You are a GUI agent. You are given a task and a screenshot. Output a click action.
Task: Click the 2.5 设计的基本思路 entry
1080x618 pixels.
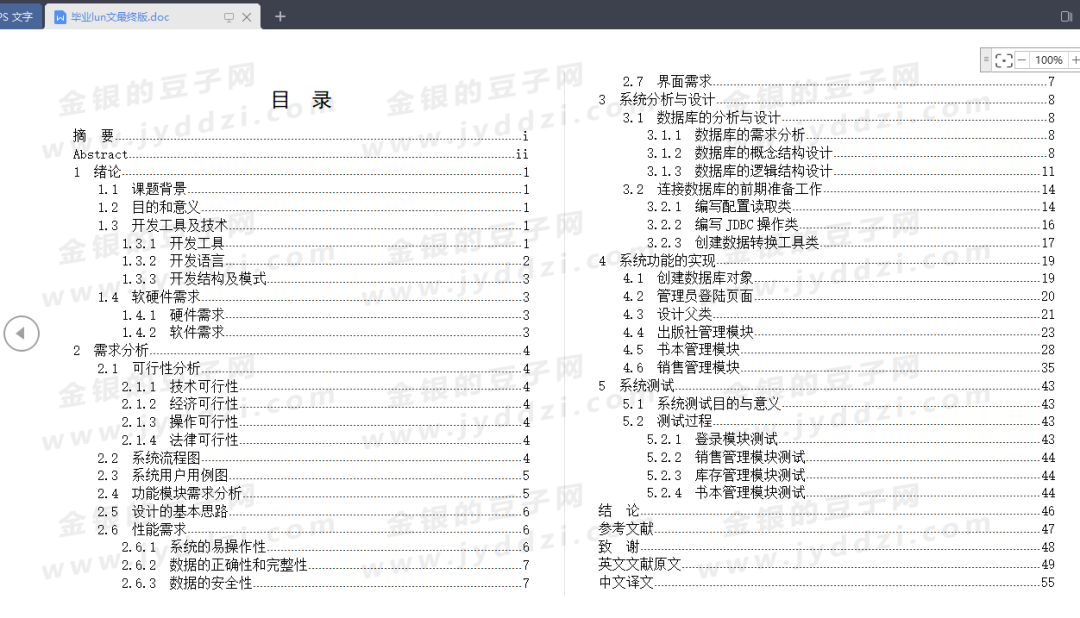point(313,511)
